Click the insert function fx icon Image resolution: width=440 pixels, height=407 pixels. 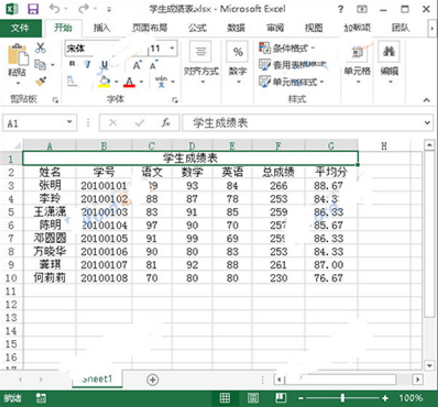pos(166,123)
